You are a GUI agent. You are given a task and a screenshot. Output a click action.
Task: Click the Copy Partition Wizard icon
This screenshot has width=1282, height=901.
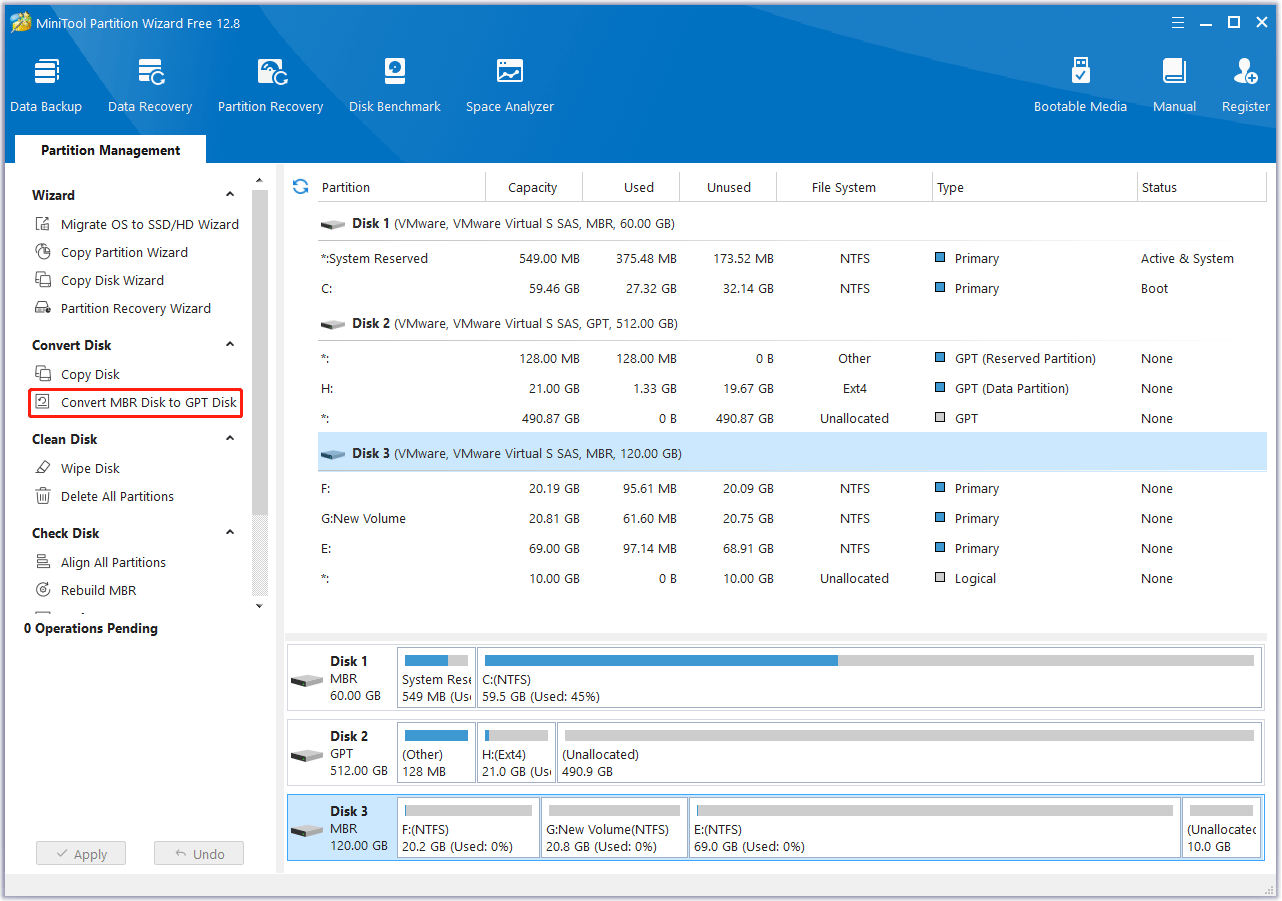[x=43, y=252]
